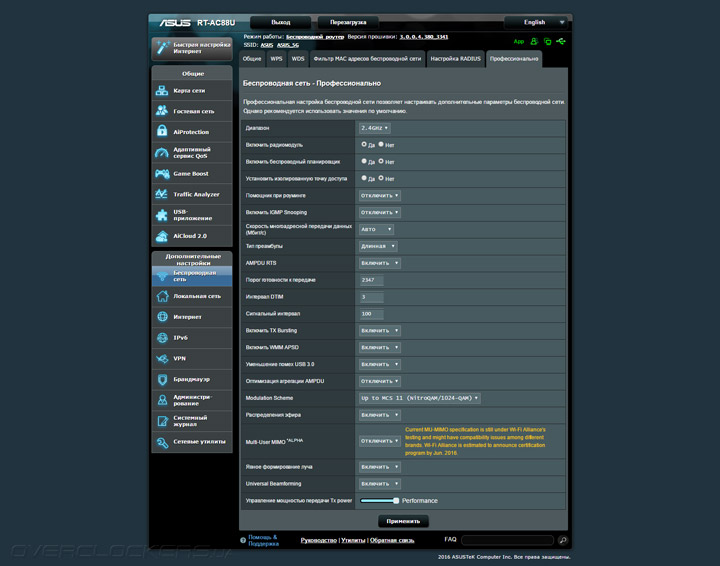Open the Modulation Scheme dropdown
This screenshot has width=720, height=566.
(420, 398)
